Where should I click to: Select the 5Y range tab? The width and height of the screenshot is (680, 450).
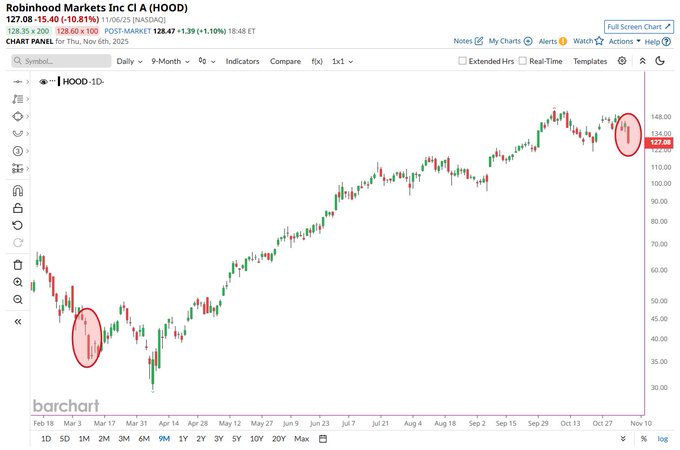pos(236,439)
